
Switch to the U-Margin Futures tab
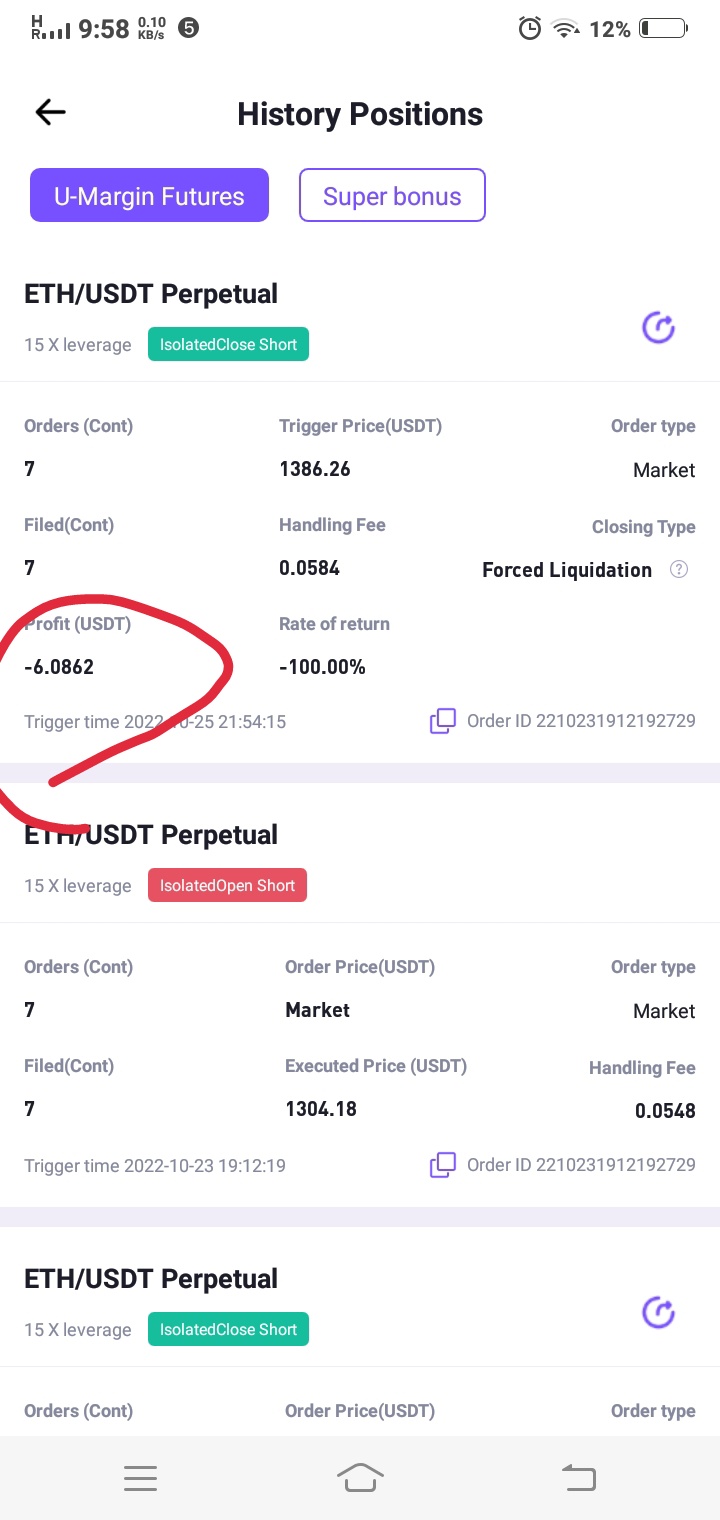(x=149, y=195)
